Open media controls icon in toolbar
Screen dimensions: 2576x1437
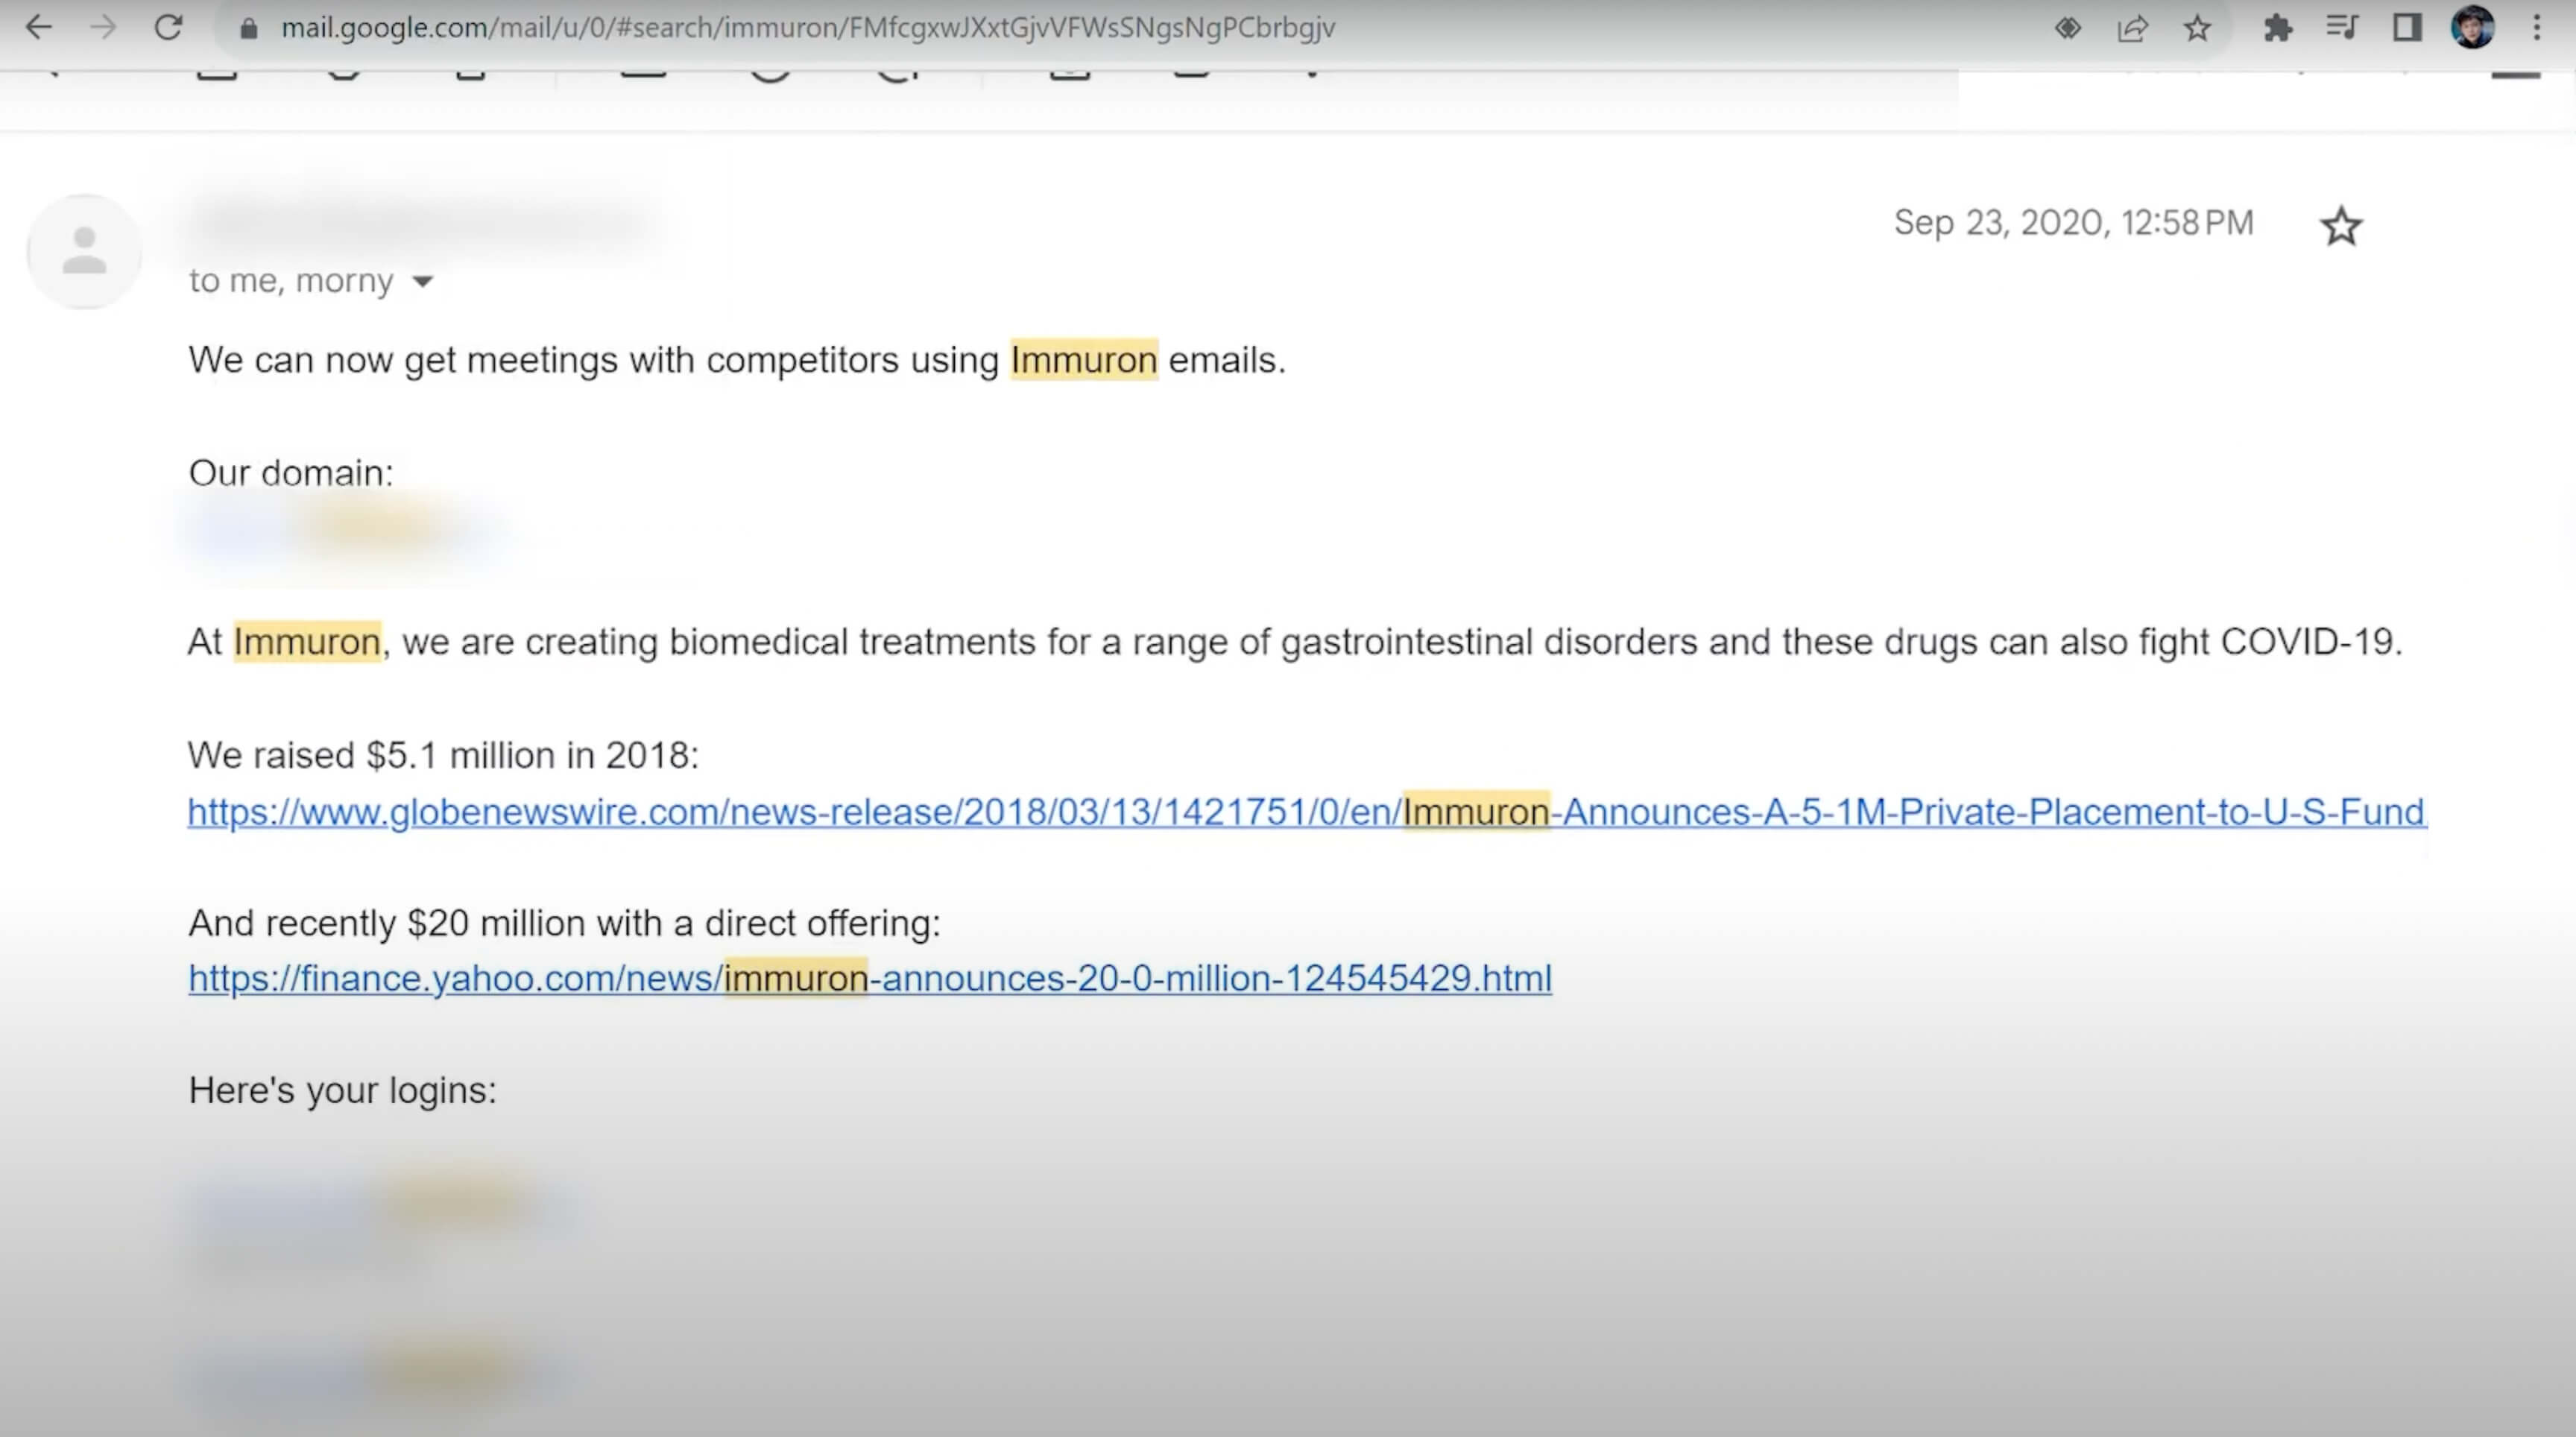tap(2341, 28)
